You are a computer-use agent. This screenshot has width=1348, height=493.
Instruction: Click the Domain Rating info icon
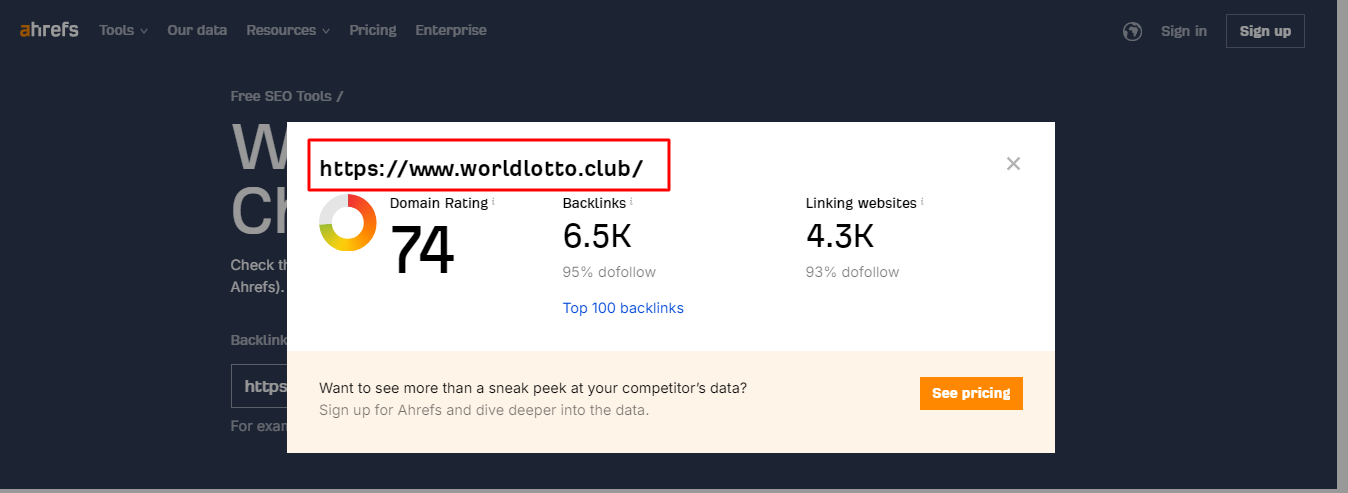pyautogui.click(x=493, y=202)
